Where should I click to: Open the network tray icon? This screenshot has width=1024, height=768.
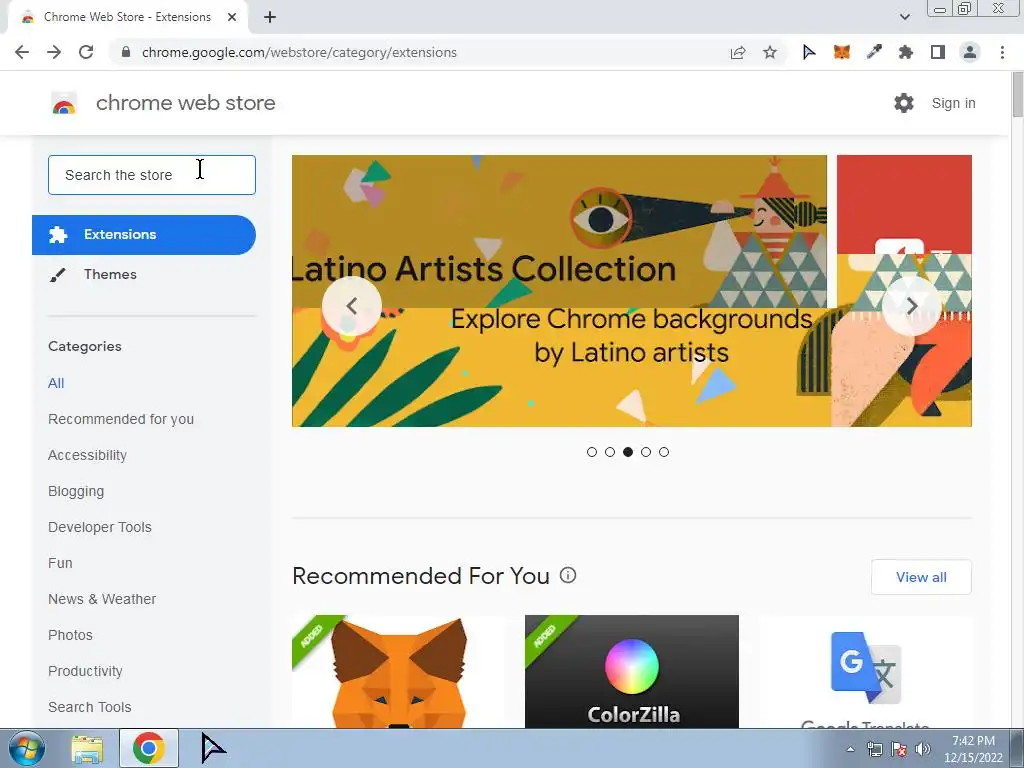tap(874, 749)
